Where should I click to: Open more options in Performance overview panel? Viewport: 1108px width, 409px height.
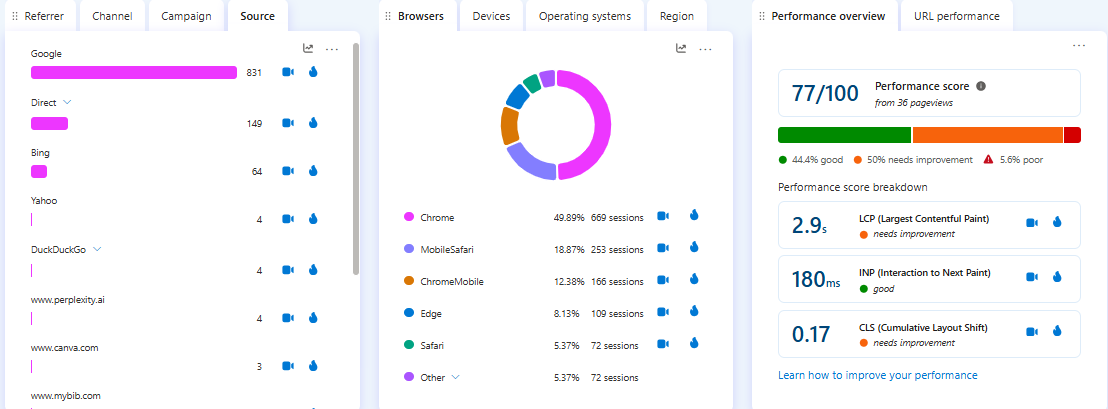1079,45
